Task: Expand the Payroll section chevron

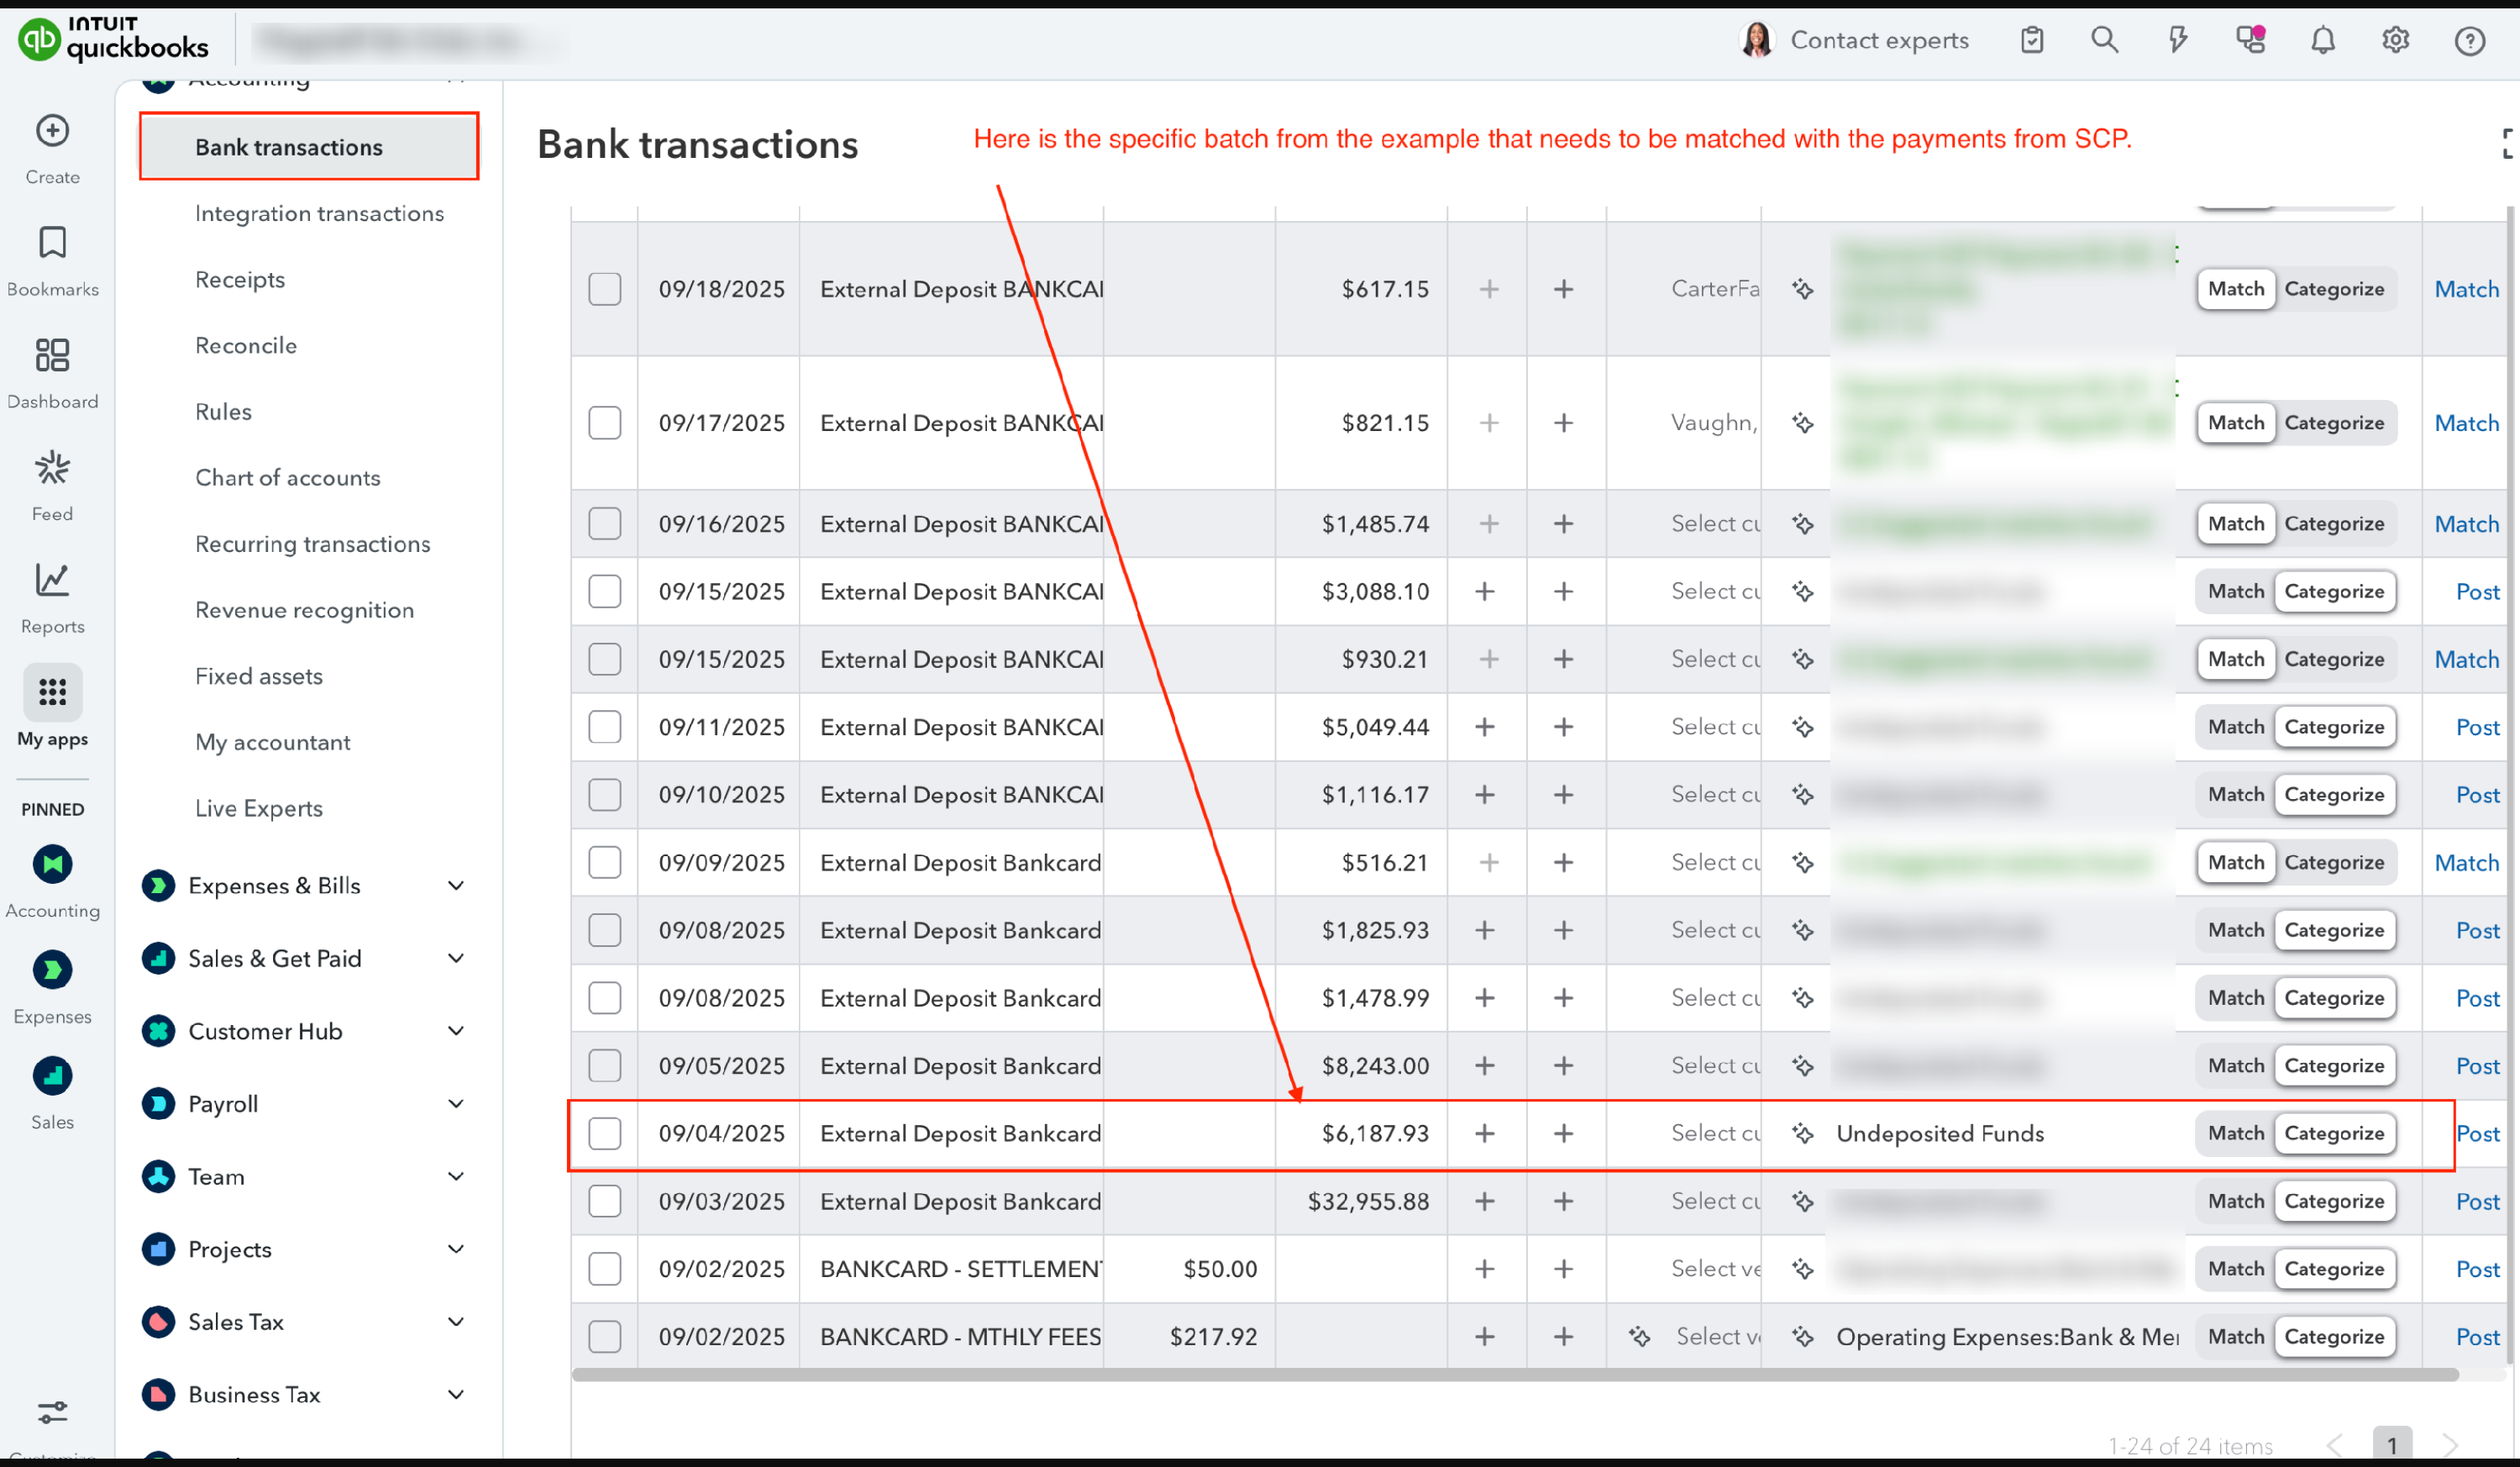Action: (455, 1104)
